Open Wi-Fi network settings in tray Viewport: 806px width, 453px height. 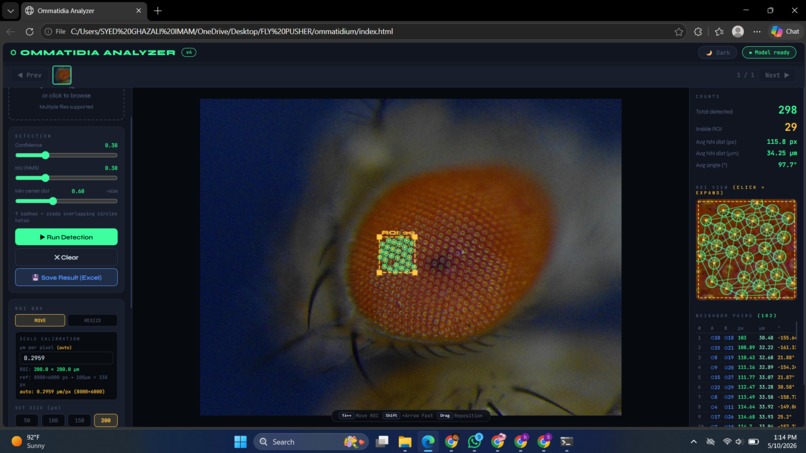pos(727,442)
